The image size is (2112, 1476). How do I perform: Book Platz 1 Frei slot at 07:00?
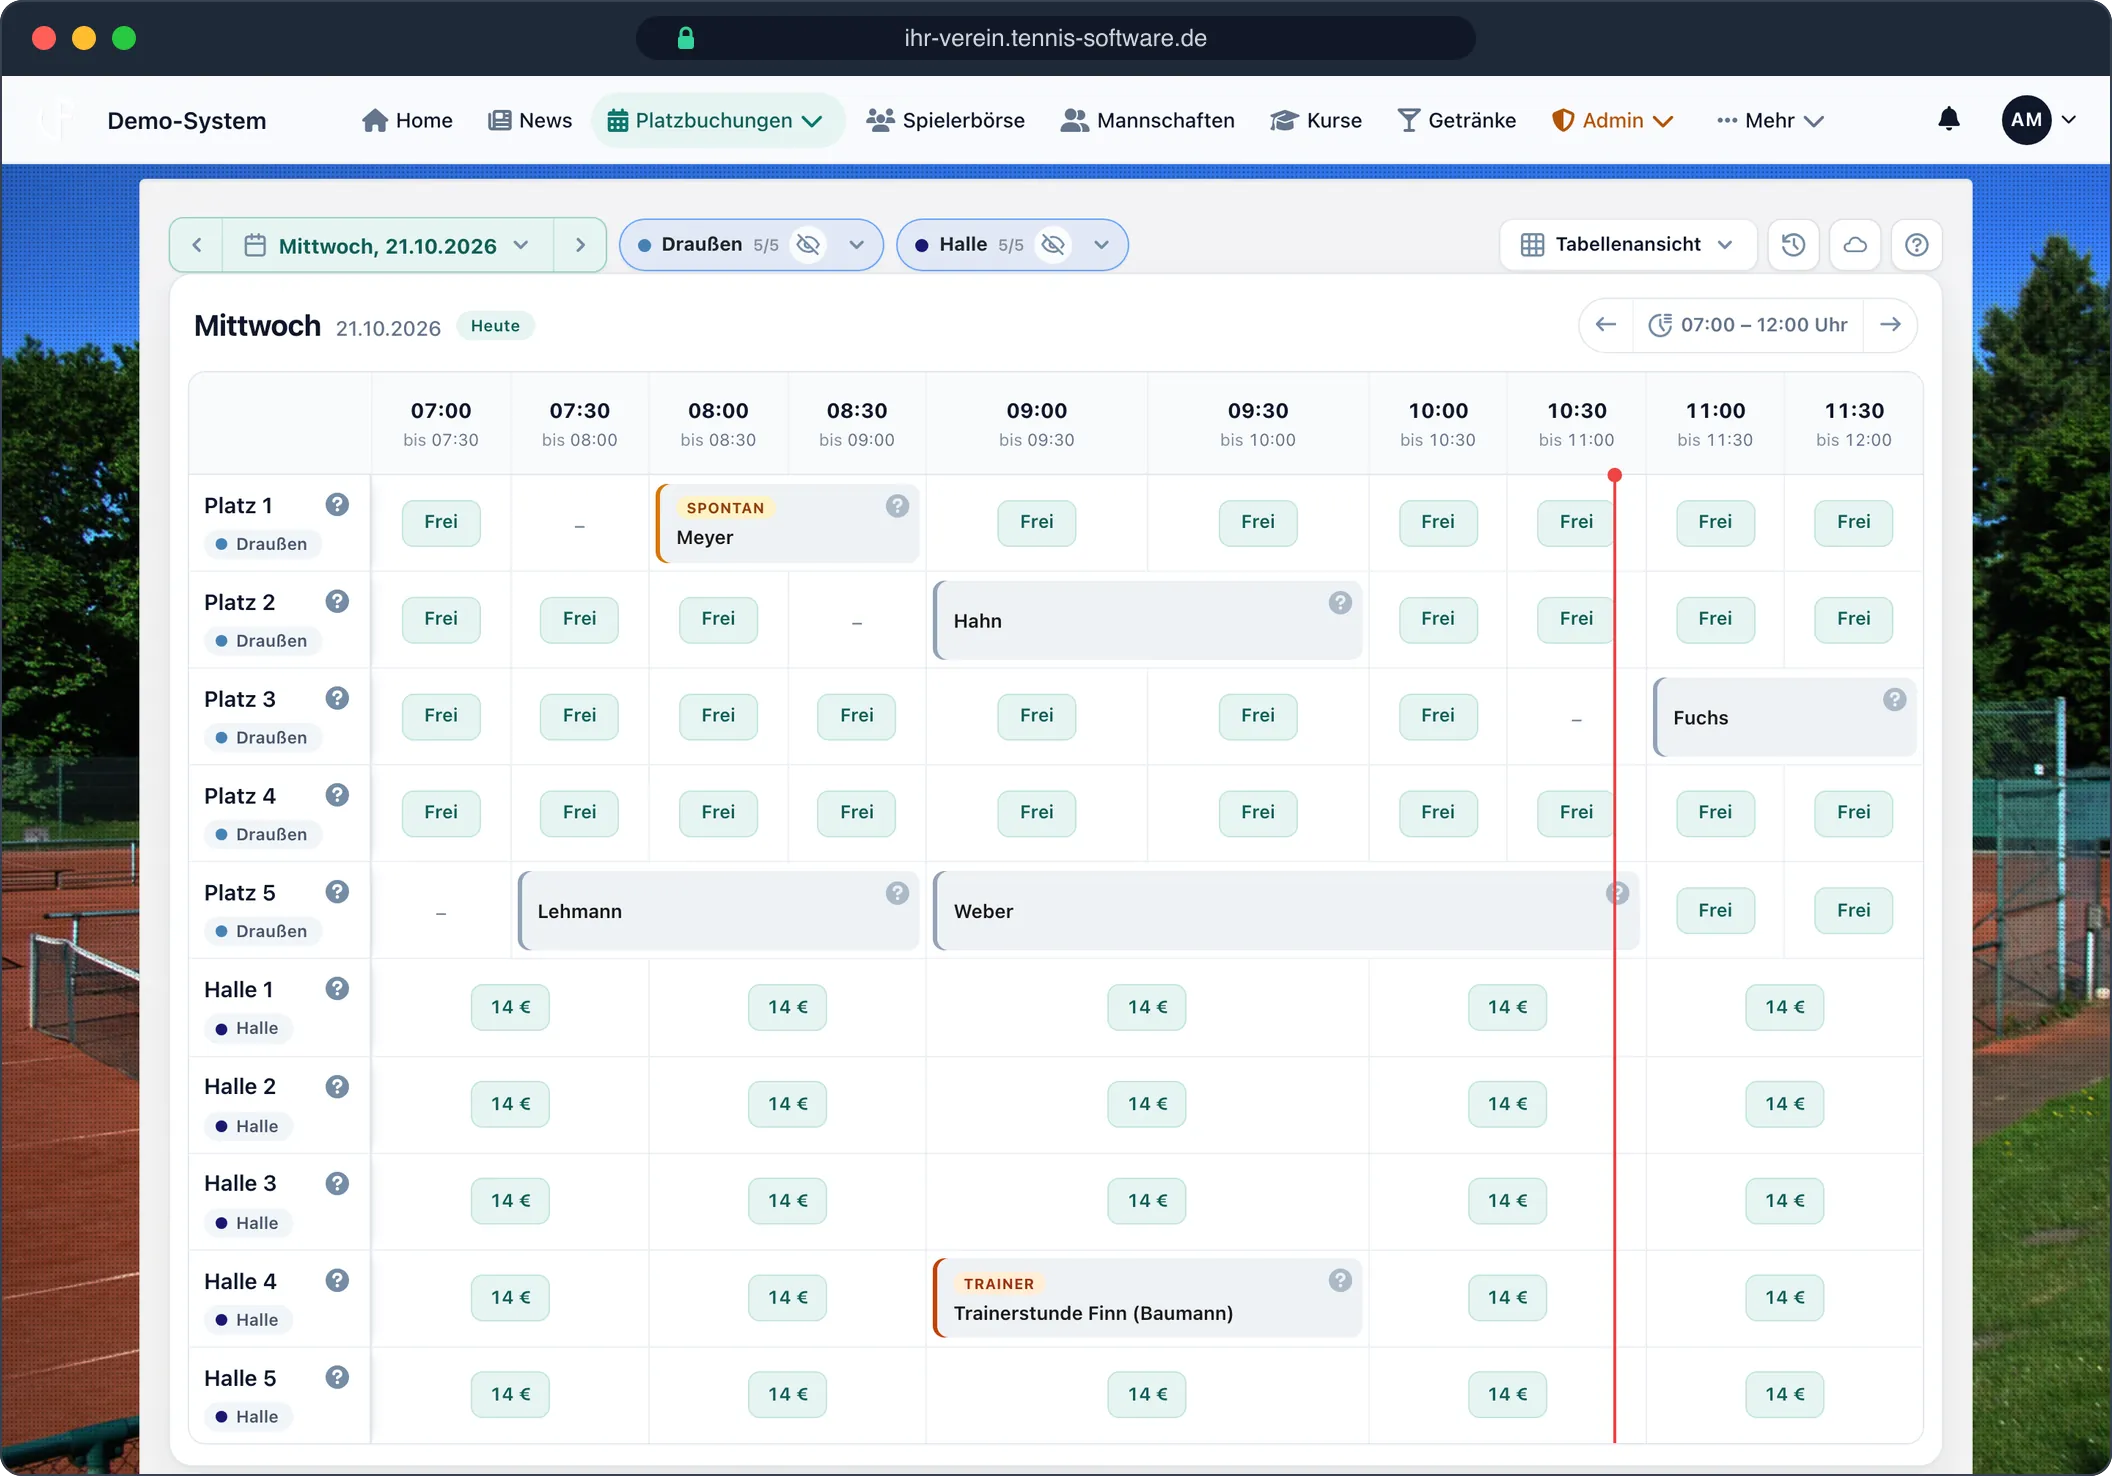[x=441, y=522]
